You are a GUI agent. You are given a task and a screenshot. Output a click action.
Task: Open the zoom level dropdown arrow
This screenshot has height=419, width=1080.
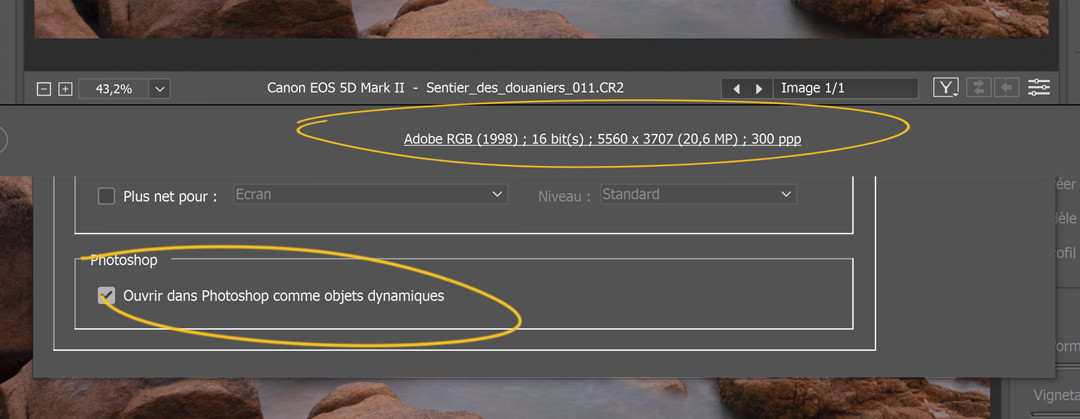[x=160, y=89]
